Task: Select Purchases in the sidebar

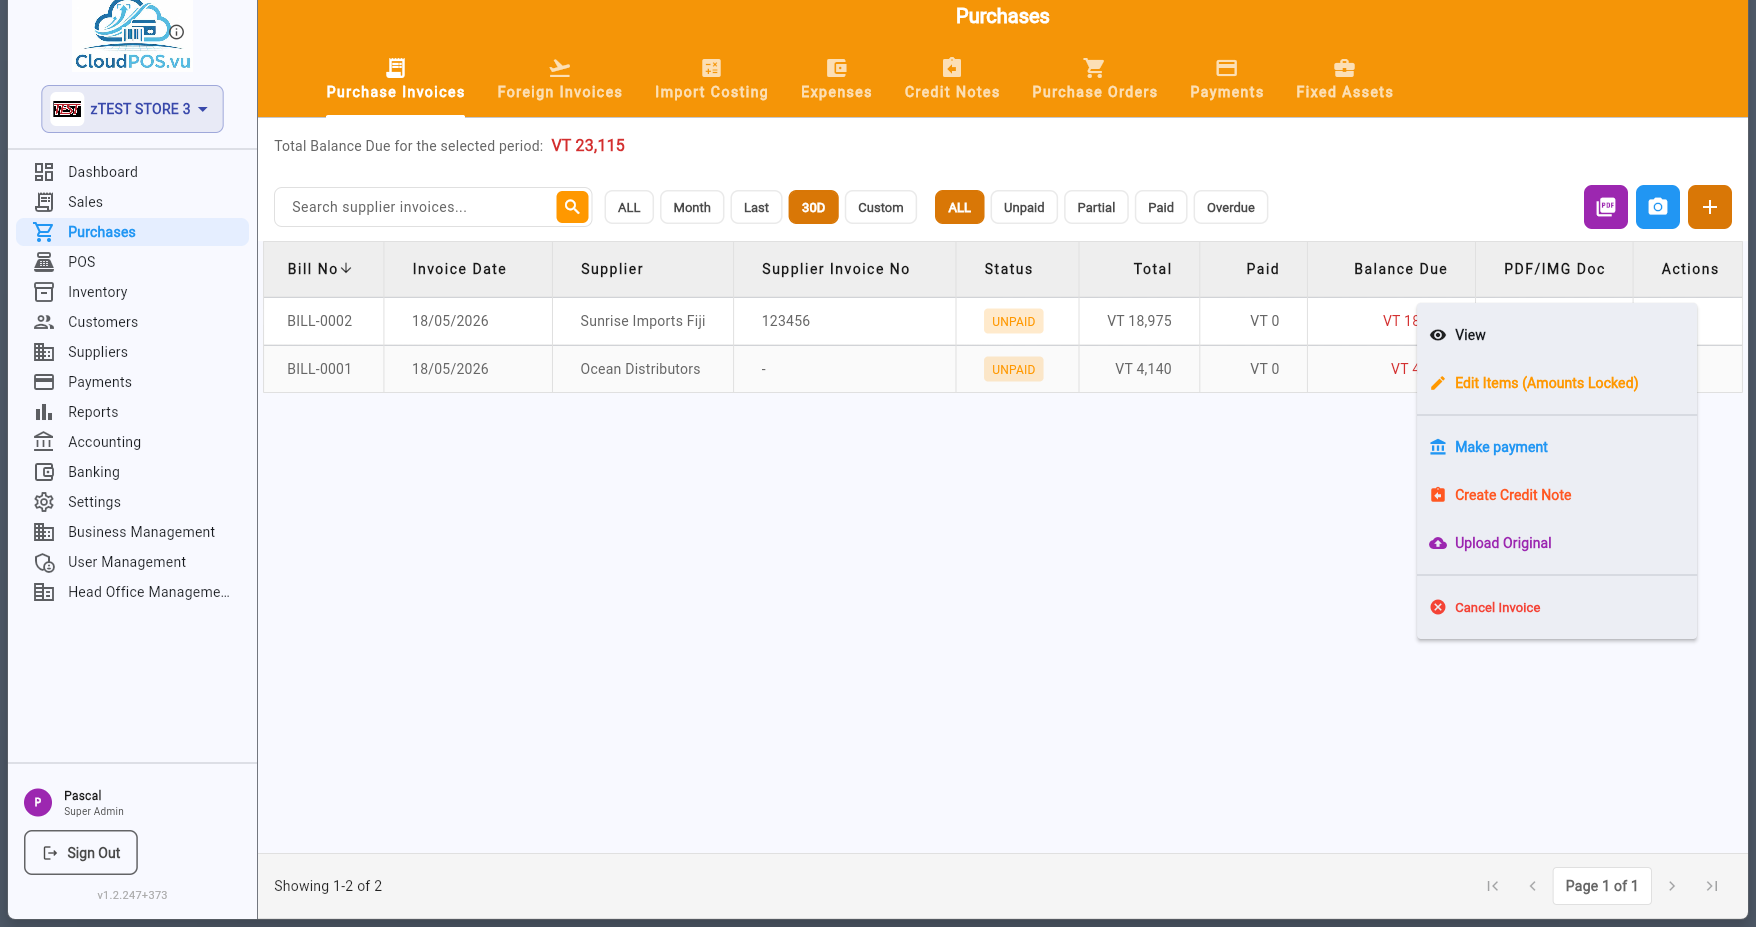Action: point(132,232)
